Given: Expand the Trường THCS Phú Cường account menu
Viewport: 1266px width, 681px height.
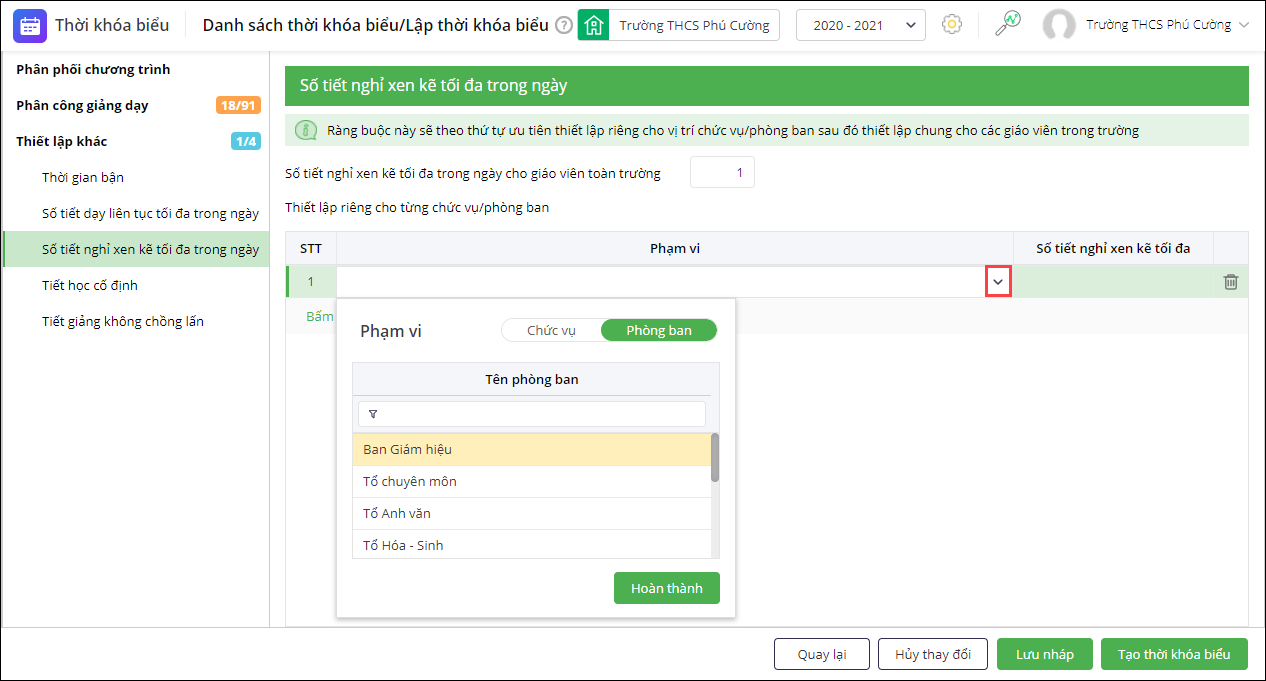Looking at the screenshot, I should click(1244, 25).
